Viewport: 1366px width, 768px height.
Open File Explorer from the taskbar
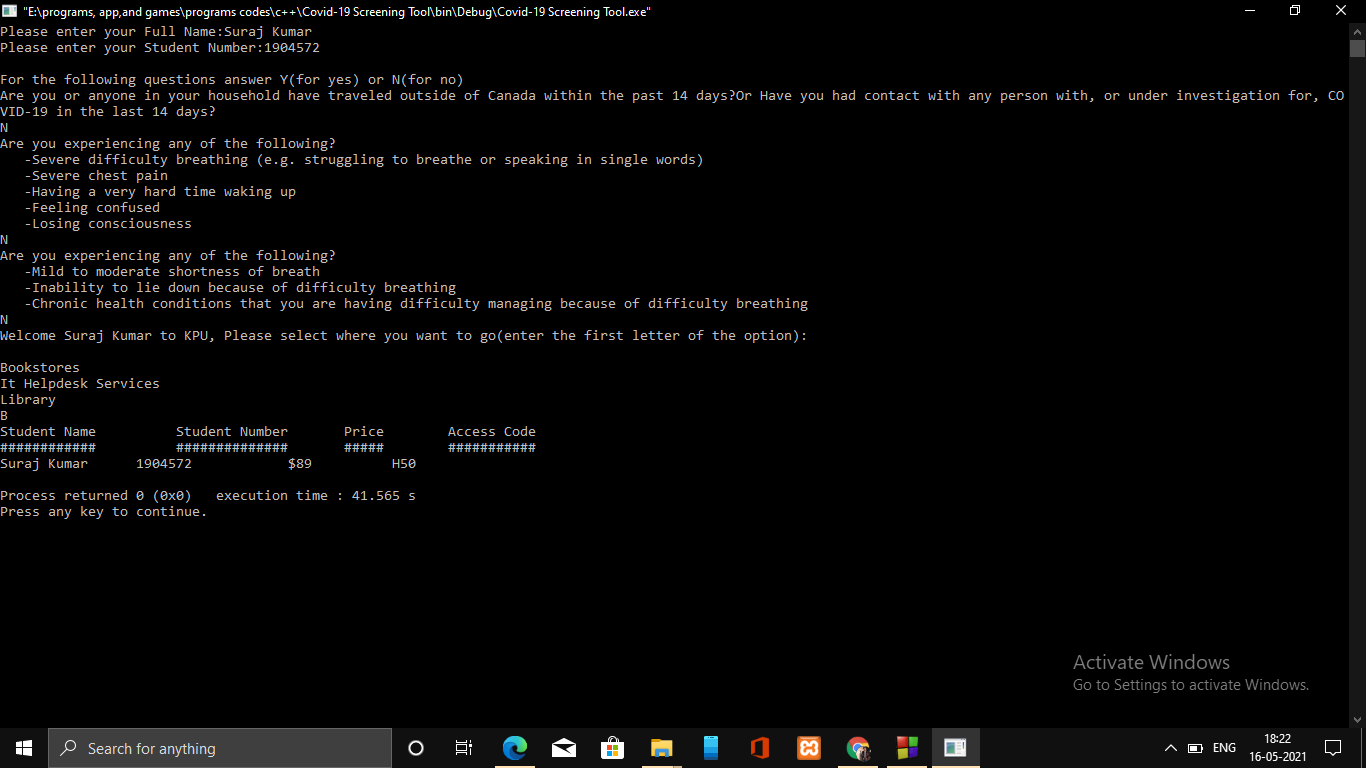(661, 747)
